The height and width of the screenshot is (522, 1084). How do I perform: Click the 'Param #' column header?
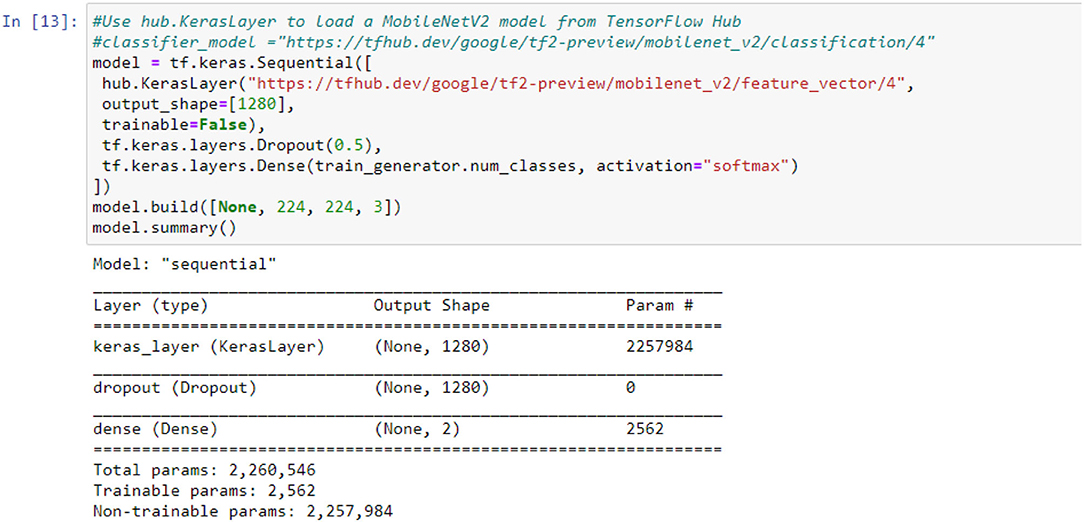coord(660,305)
